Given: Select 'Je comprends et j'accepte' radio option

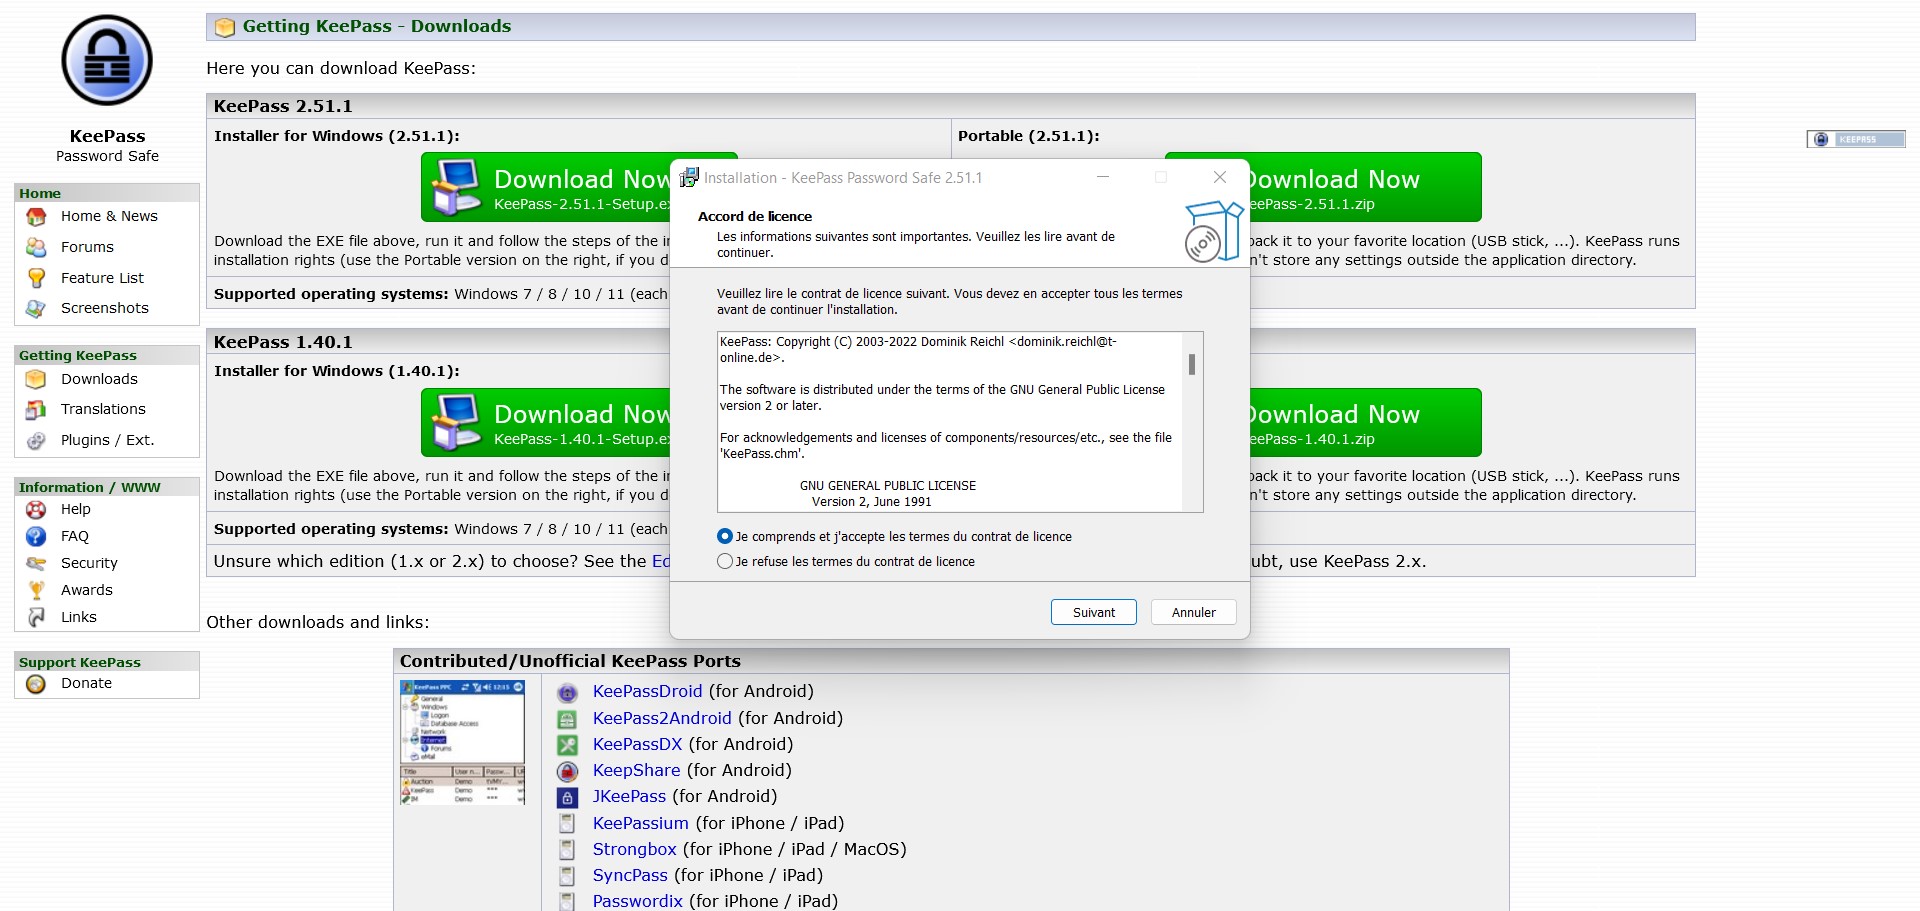Looking at the screenshot, I should [x=725, y=537].
